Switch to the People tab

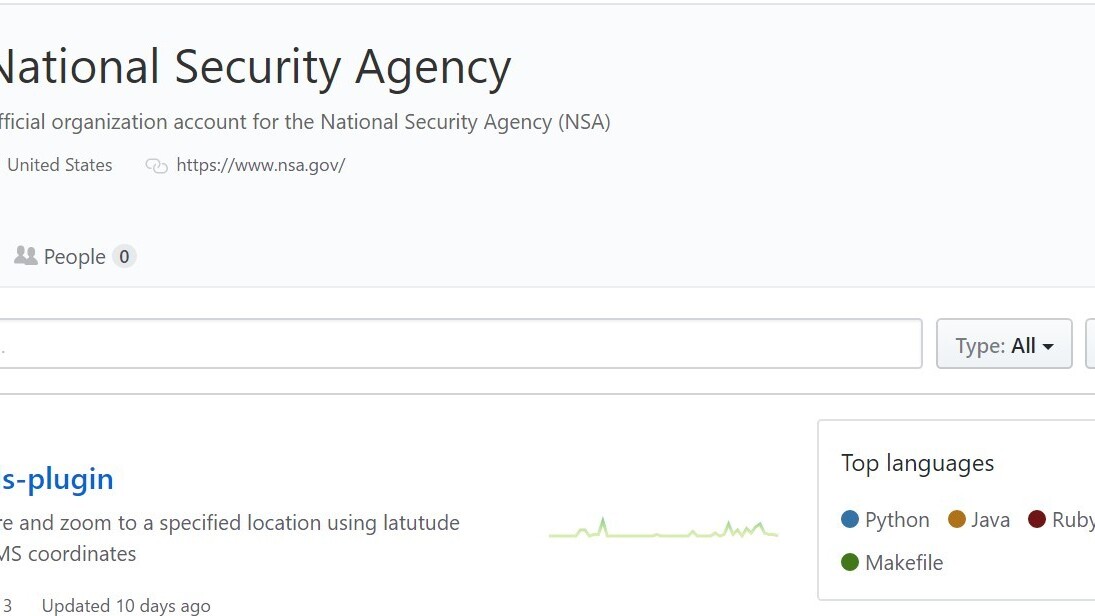(74, 257)
